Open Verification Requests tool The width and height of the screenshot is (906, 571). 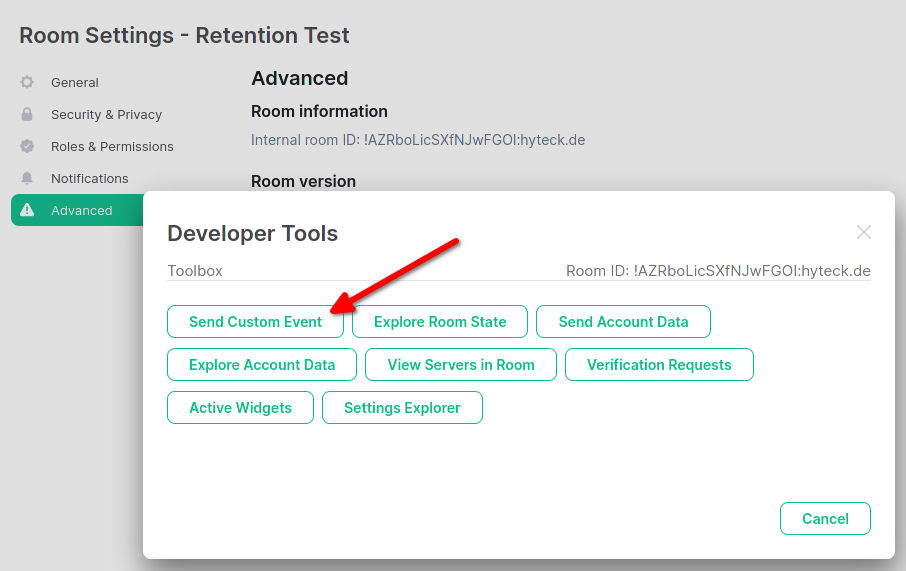659,365
